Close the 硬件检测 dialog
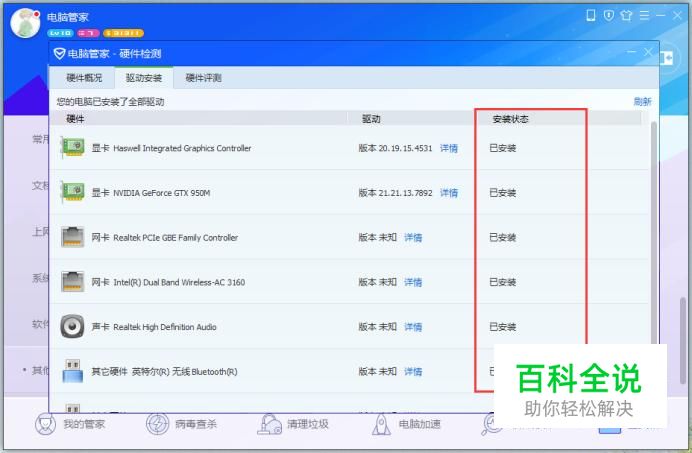The width and height of the screenshot is (692, 453). pyautogui.click(x=648, y=52)
